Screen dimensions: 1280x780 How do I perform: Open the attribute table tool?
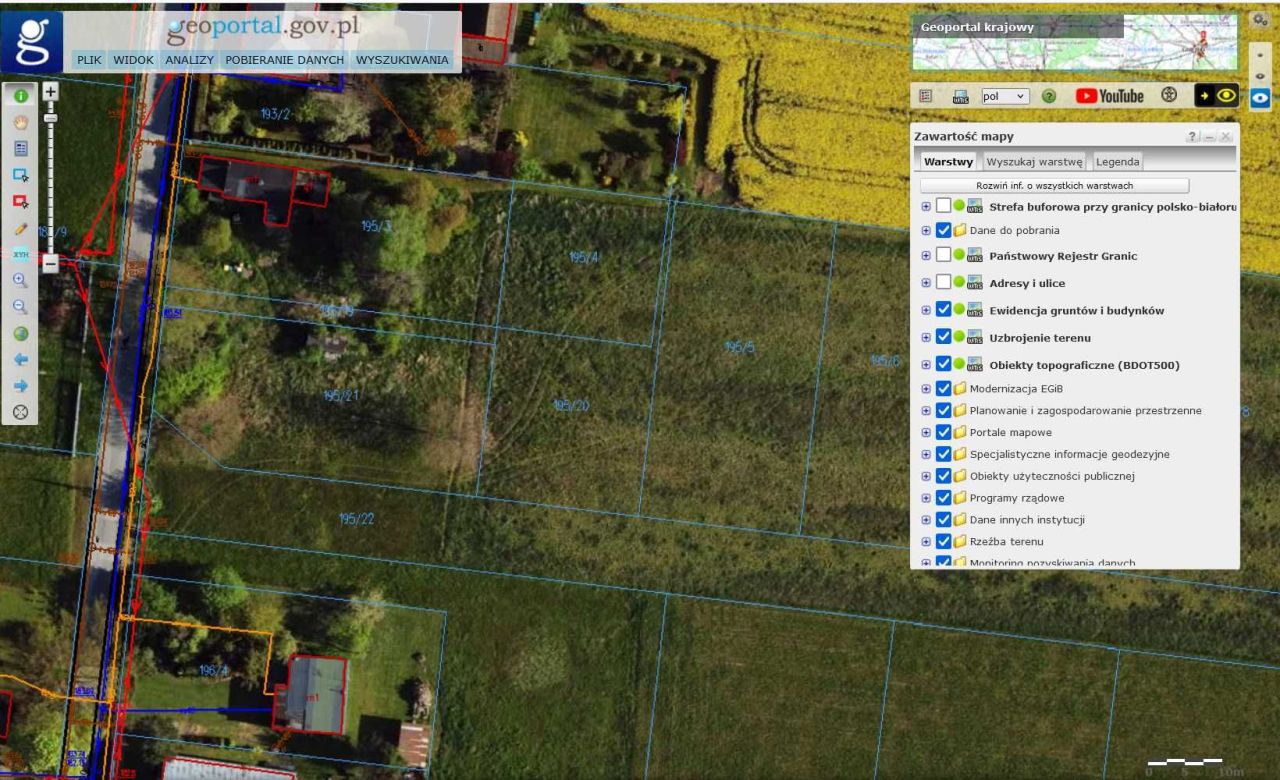(20, 148)
